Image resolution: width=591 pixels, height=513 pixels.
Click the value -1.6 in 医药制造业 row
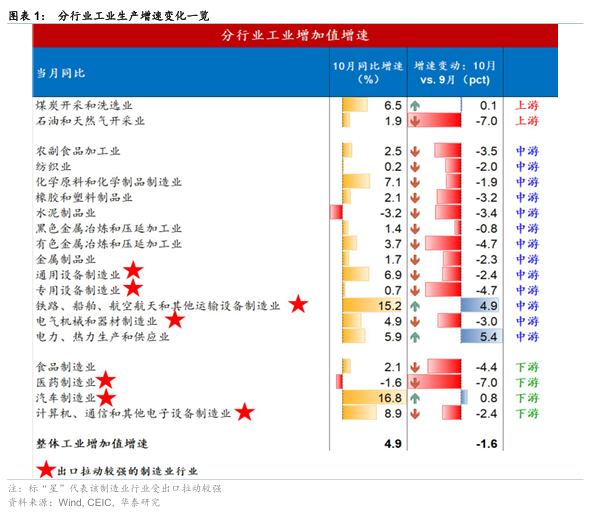391,383
